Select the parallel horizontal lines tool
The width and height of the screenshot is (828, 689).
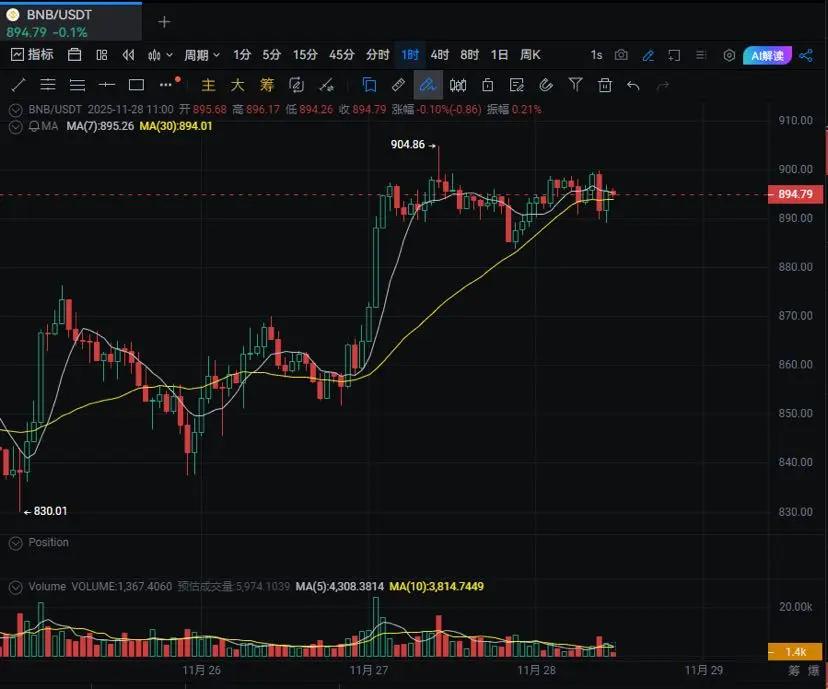[x=77, y=84]
